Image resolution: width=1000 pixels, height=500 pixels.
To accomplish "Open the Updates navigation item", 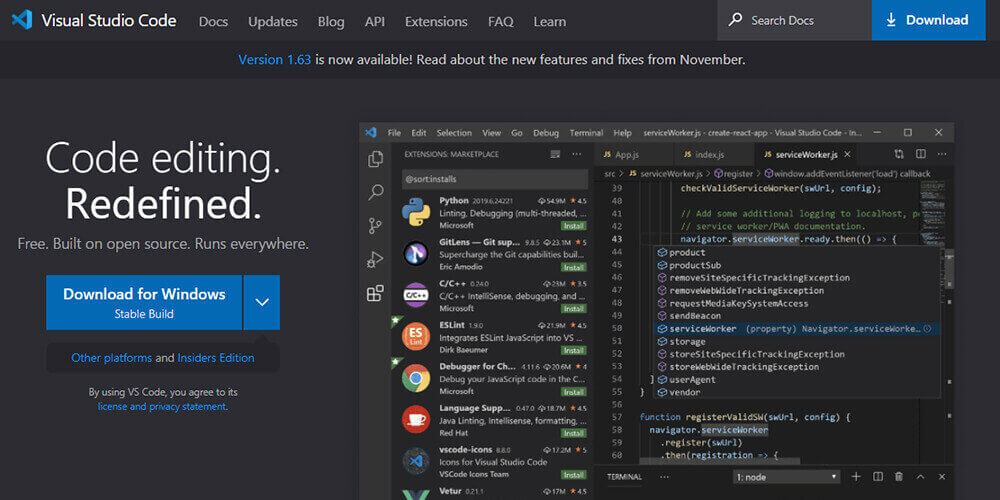I will (273, 21).
